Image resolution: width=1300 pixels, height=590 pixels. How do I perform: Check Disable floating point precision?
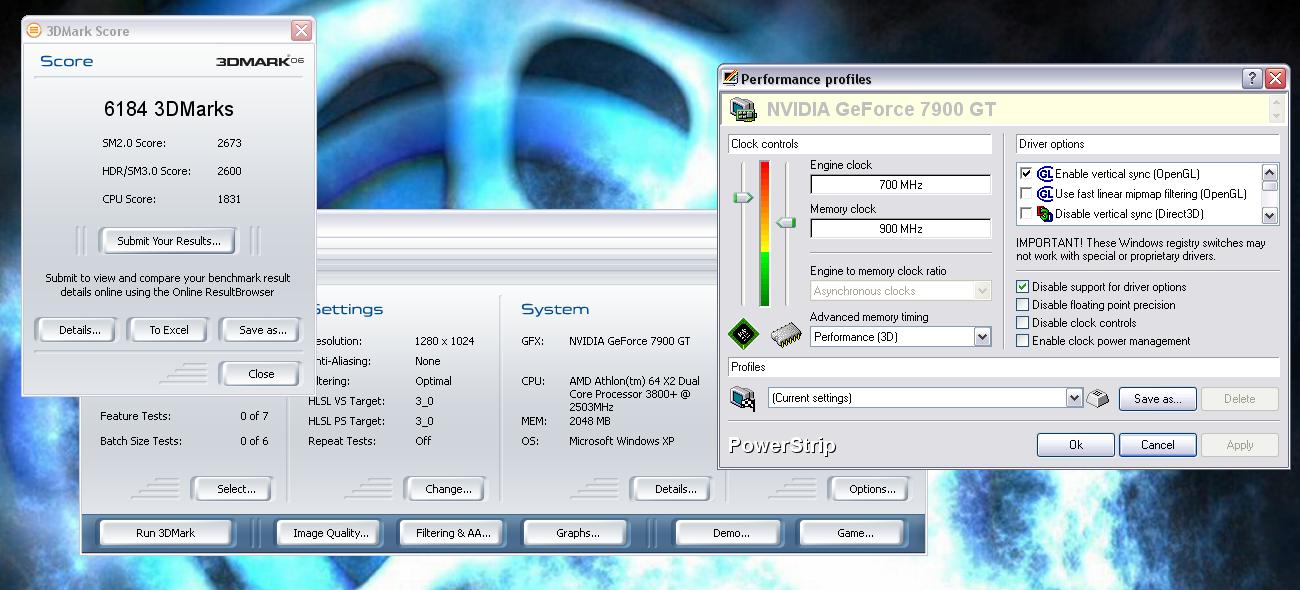(x=1022, y=305)
